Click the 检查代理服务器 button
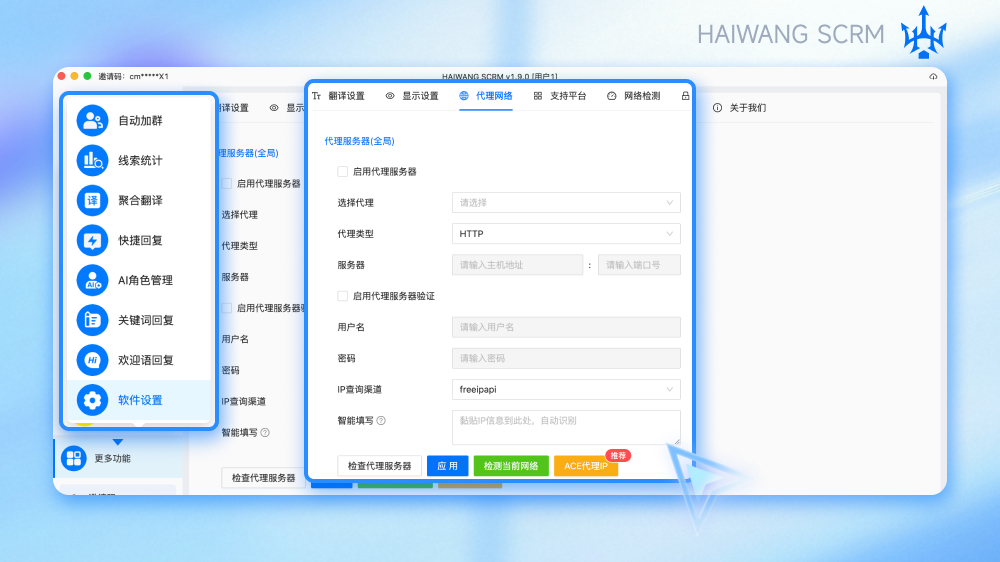This screenshot has width=1000, height=562. 379,466
